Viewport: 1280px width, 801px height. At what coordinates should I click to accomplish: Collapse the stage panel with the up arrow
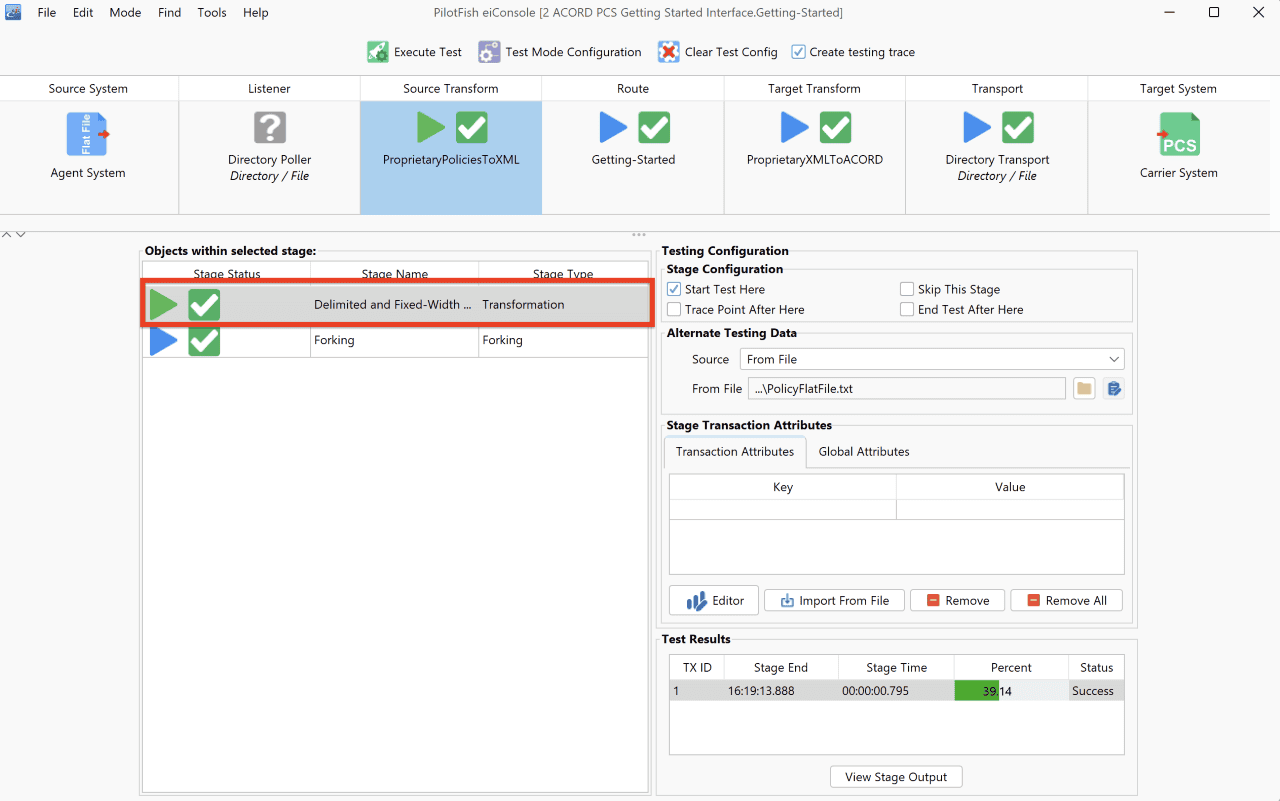[7, 234]
